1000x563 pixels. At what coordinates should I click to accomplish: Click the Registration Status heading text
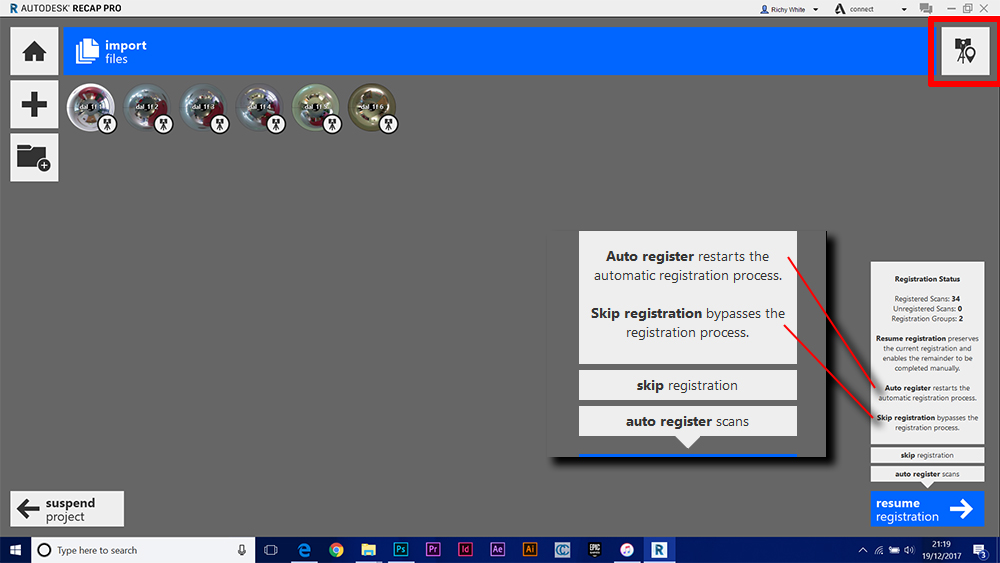pyautogui.click(x=927, y=279)
